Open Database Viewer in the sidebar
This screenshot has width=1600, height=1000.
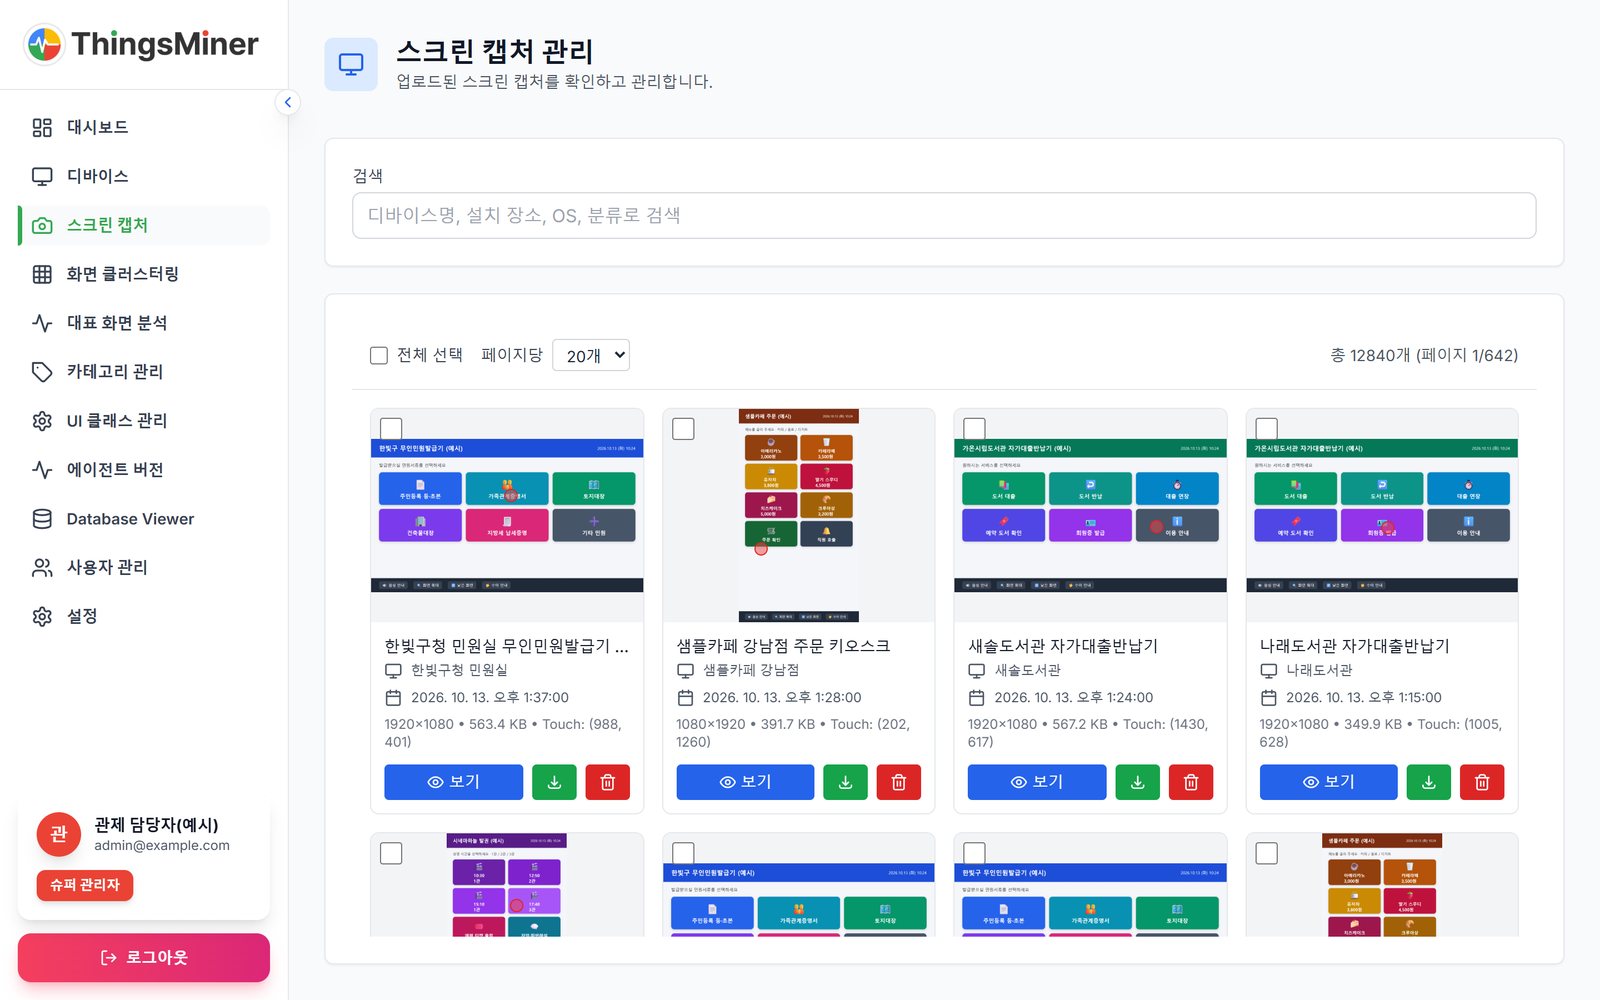(x=144, y=519)
